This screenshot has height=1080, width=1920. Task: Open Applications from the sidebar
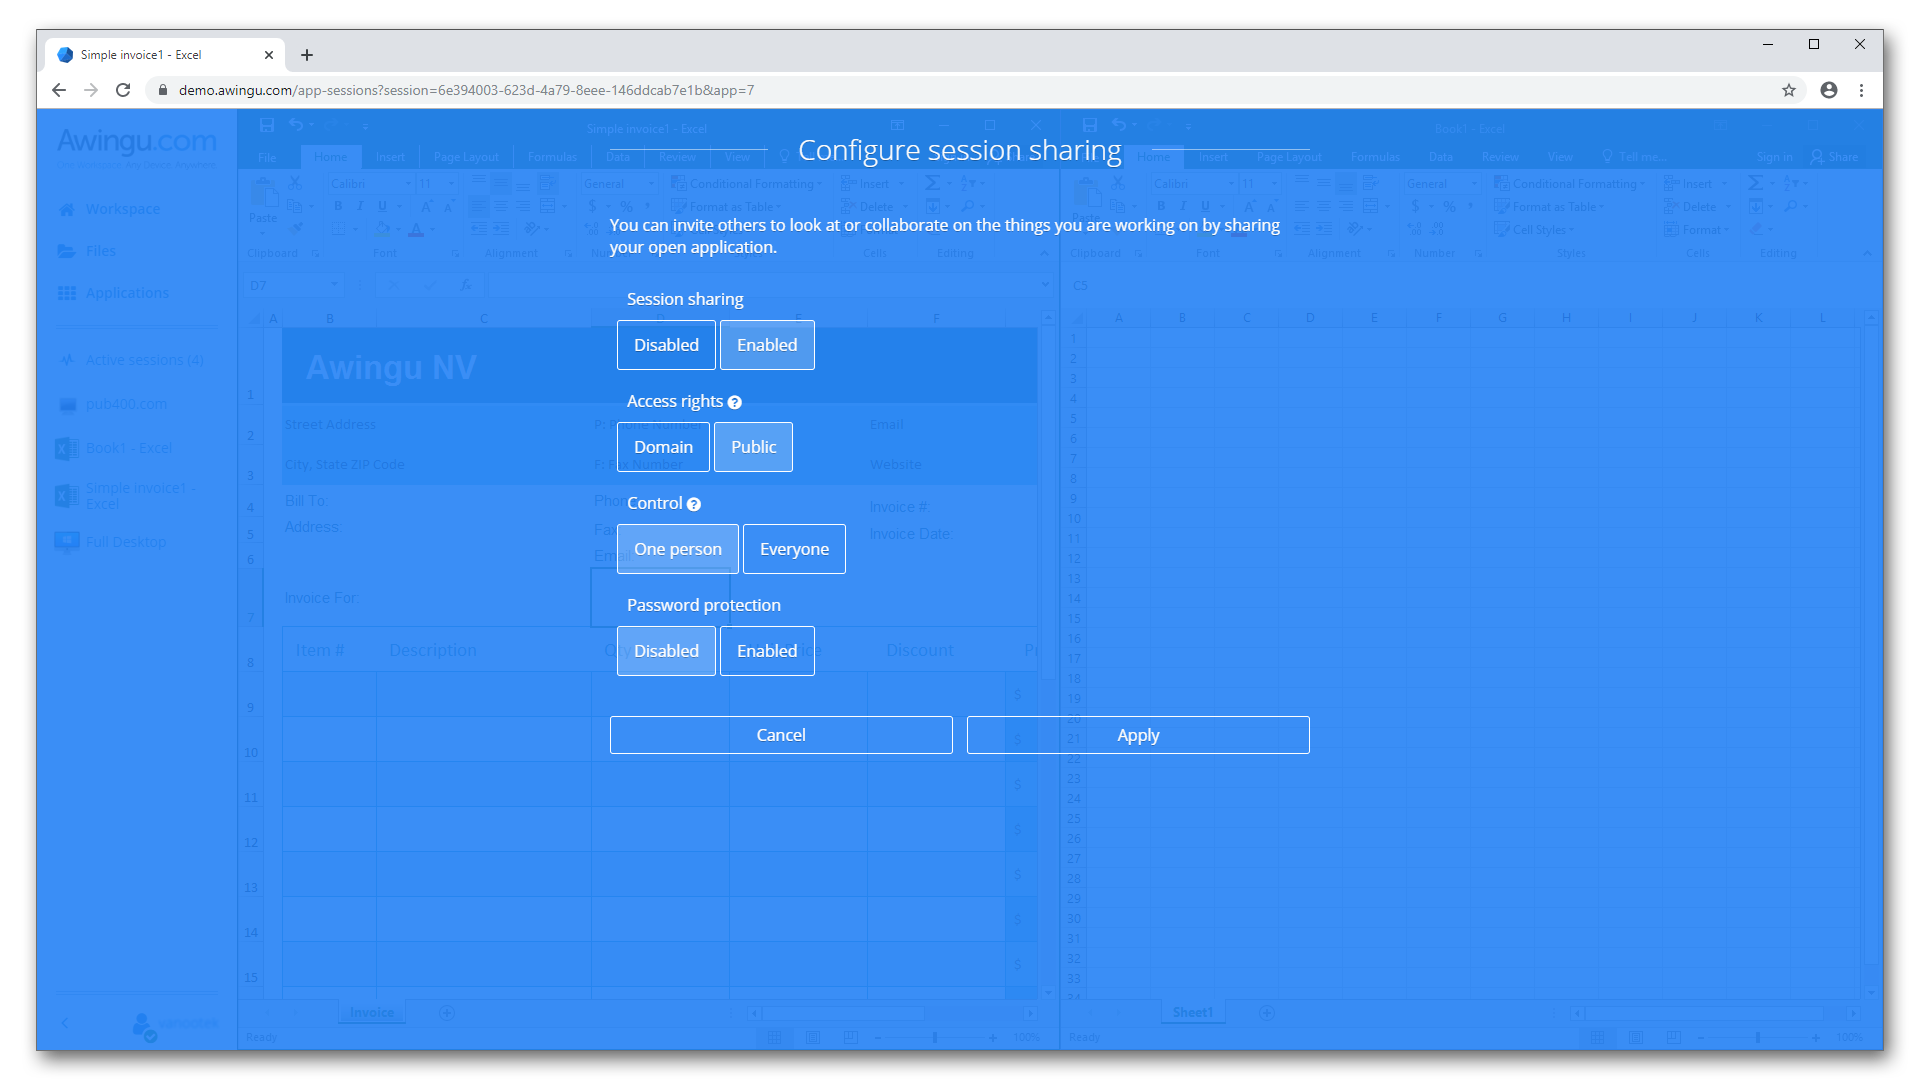point(125,292)
